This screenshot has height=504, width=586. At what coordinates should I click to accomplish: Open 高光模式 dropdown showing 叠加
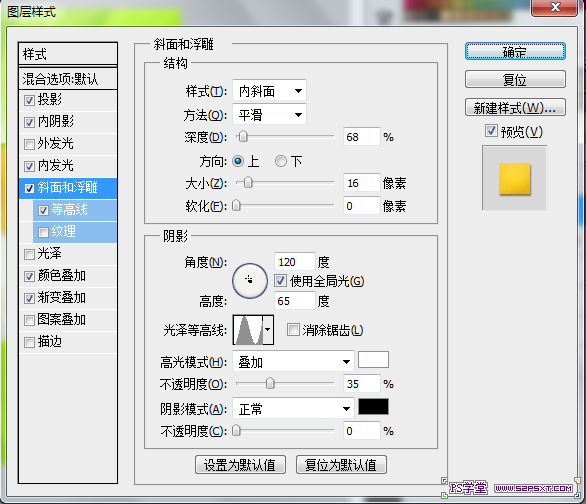293,362
